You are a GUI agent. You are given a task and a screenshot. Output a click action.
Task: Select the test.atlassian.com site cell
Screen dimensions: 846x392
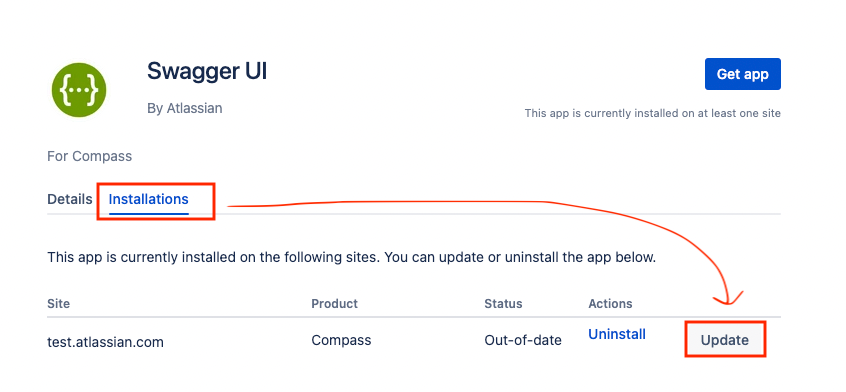(x=105, y=342)
